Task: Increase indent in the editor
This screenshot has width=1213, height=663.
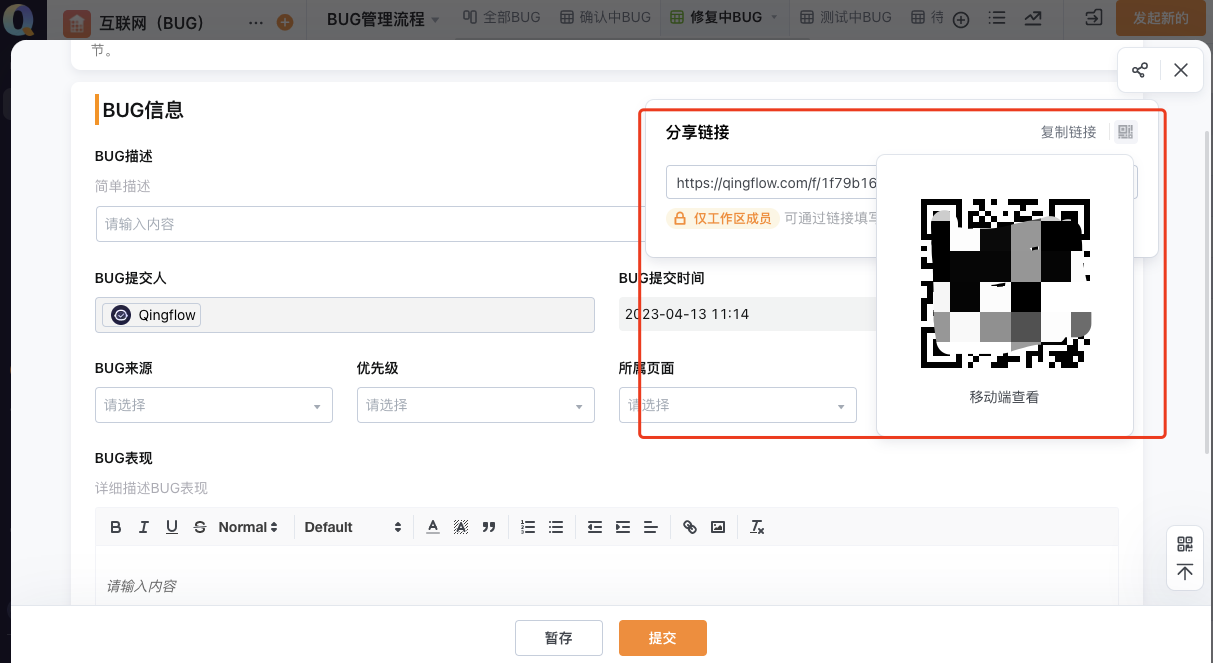Action: pos(623,527)
